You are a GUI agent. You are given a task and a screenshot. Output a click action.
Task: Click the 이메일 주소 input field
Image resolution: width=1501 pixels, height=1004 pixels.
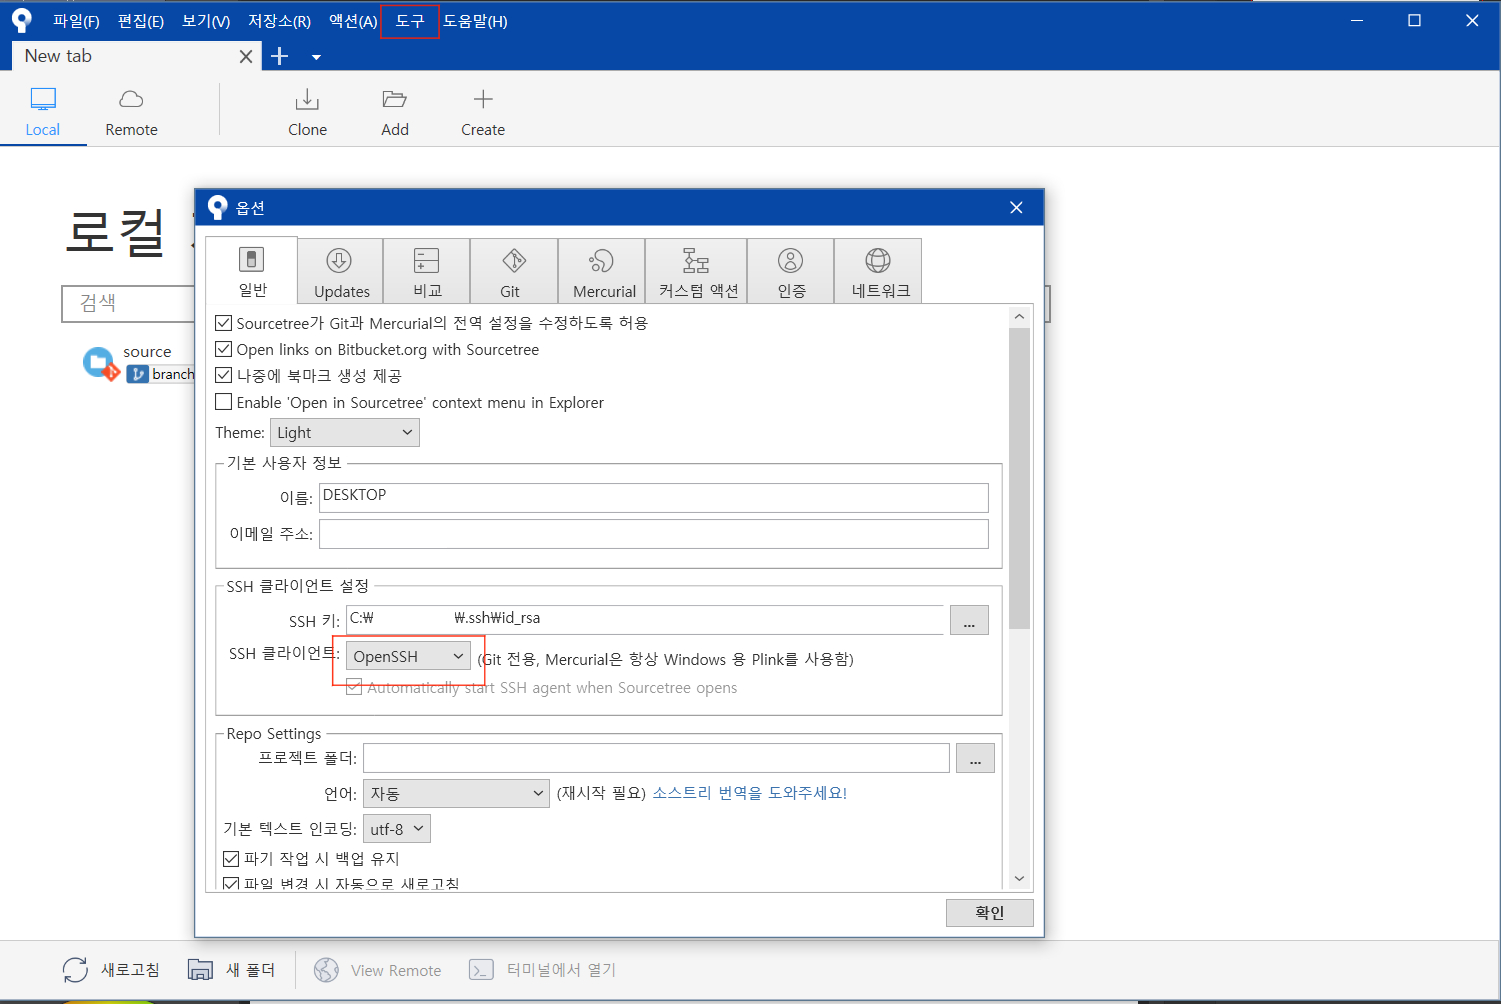coord(654,533)
